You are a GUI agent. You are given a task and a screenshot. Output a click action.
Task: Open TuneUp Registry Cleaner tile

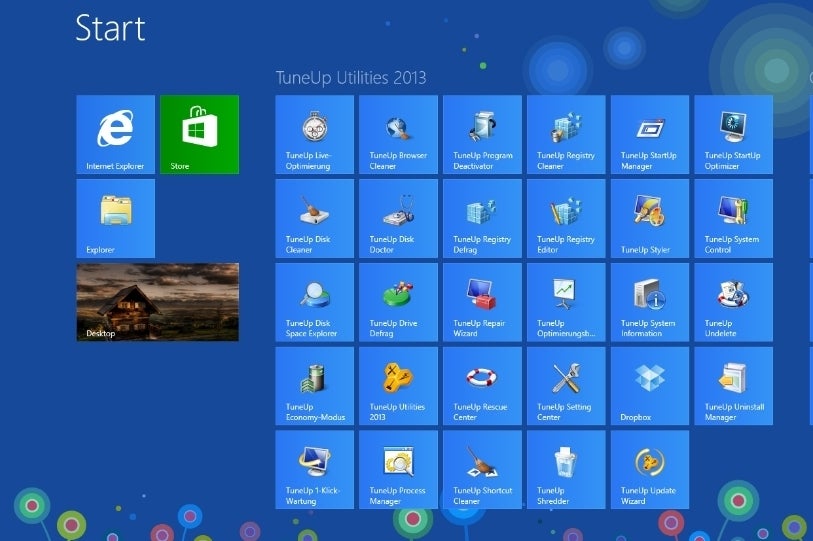coord(566,134)
